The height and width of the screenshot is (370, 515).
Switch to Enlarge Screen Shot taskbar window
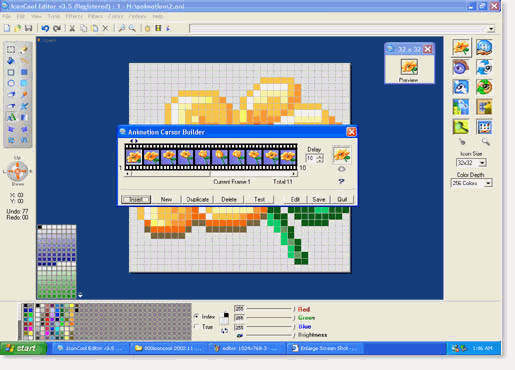[325, 348]
